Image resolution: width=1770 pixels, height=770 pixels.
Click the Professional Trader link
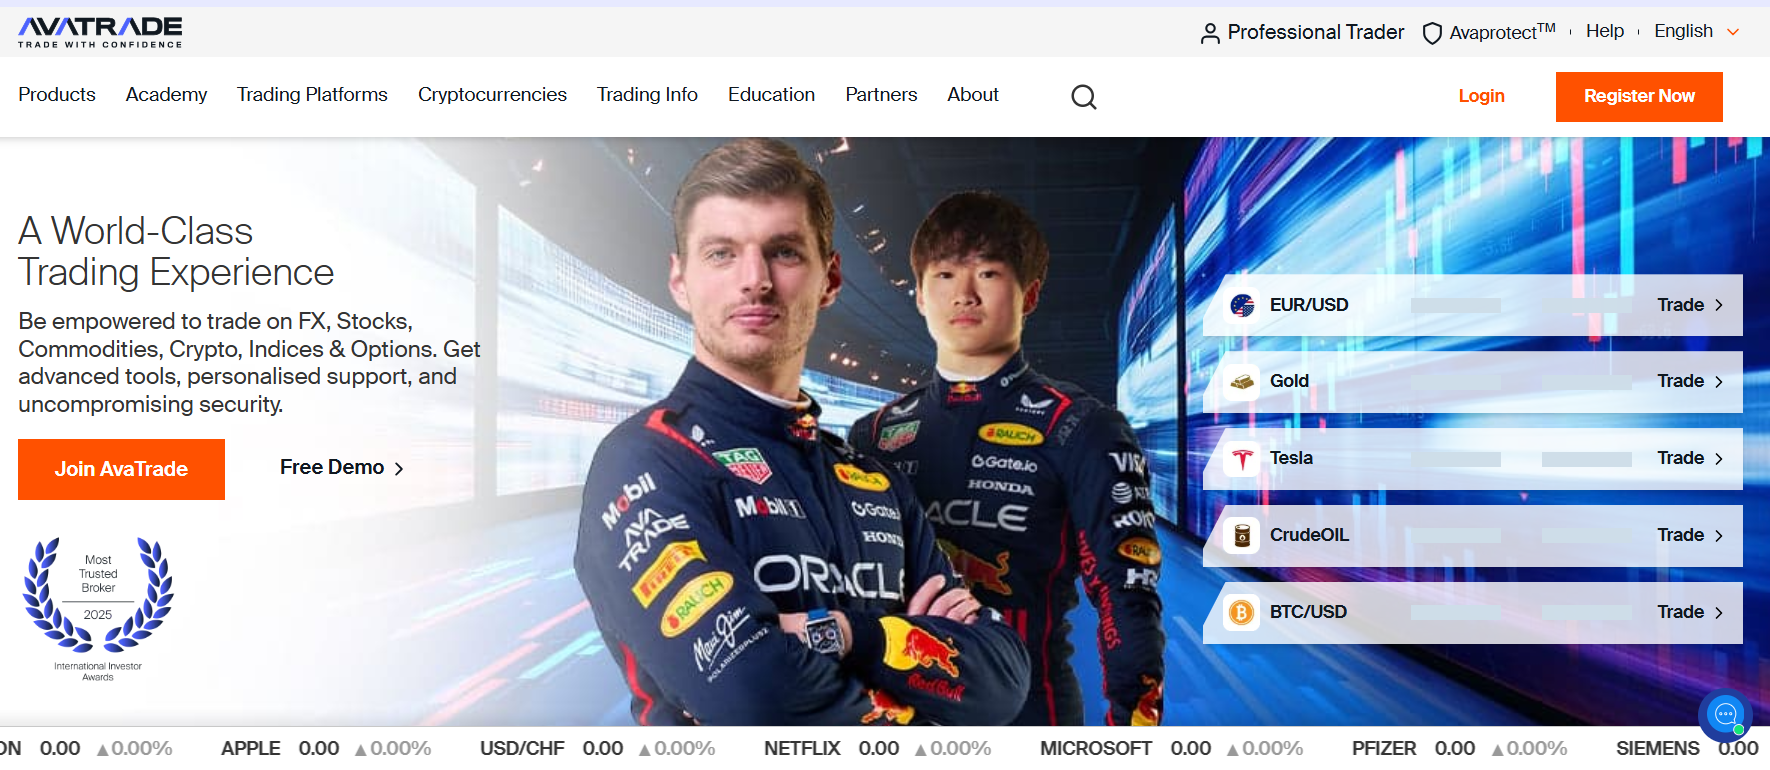[x=1316, y=32]
